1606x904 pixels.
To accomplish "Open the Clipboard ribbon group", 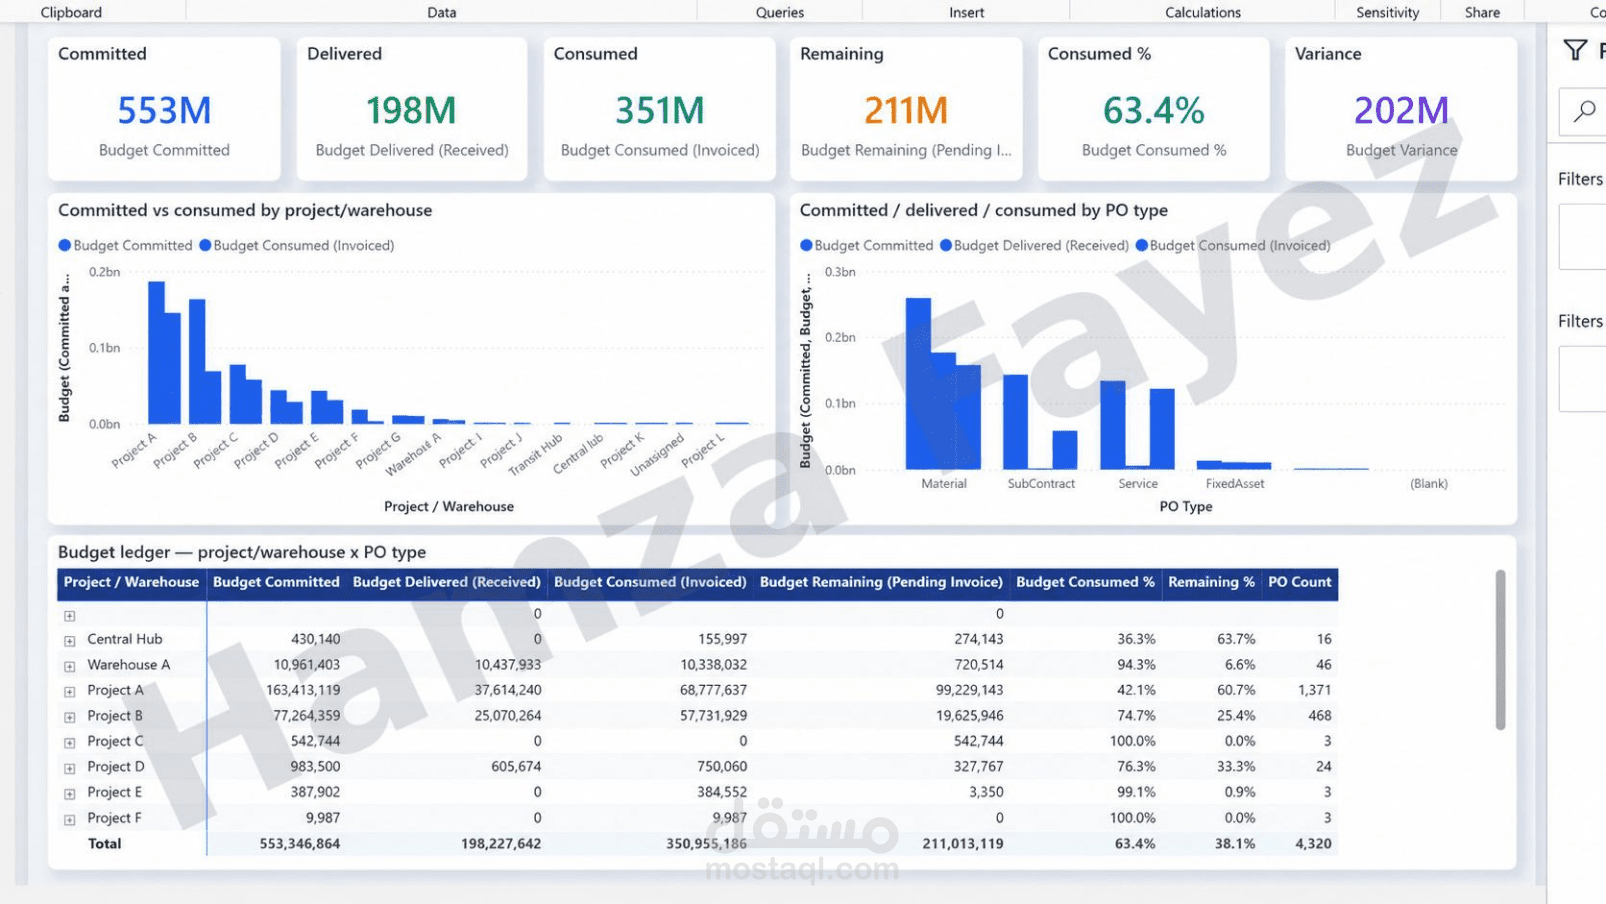I will [x=71, y=12].
